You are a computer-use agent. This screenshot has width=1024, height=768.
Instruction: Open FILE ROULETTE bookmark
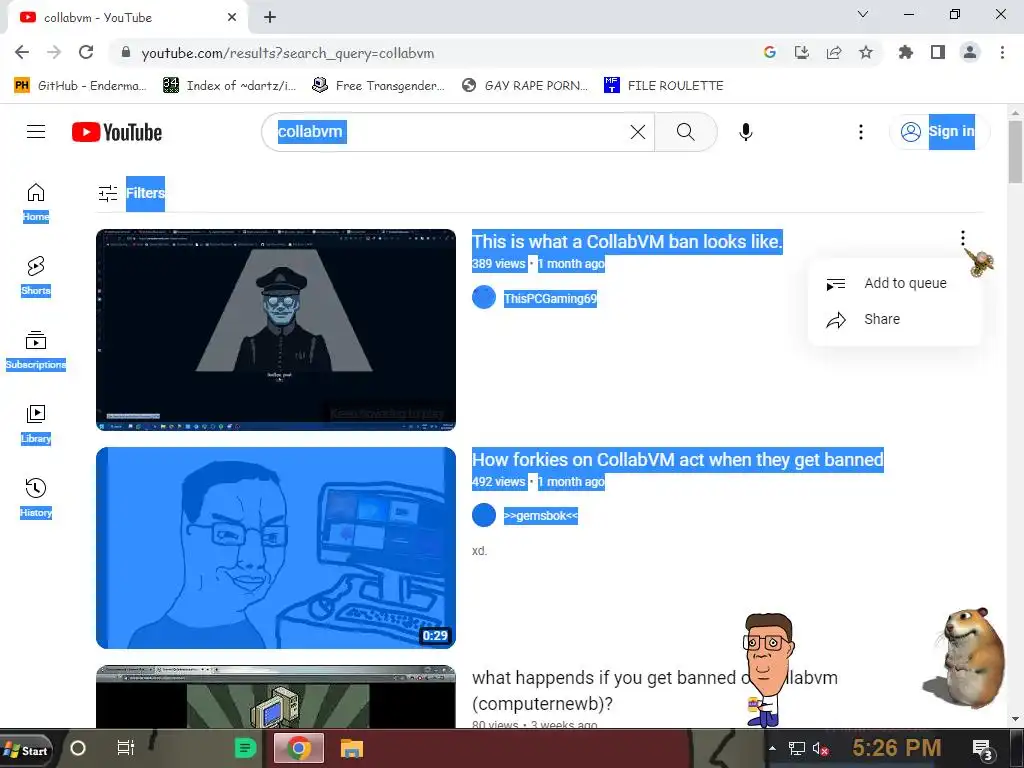click(x=664, y=86)
